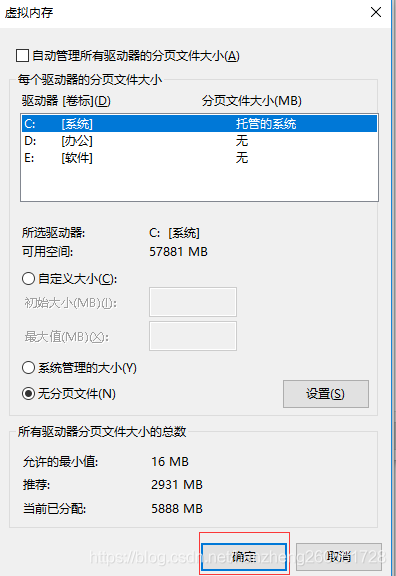Click the 无 value beside D: drive
Viewport: 396px width, 576px height.
[242, 141]
